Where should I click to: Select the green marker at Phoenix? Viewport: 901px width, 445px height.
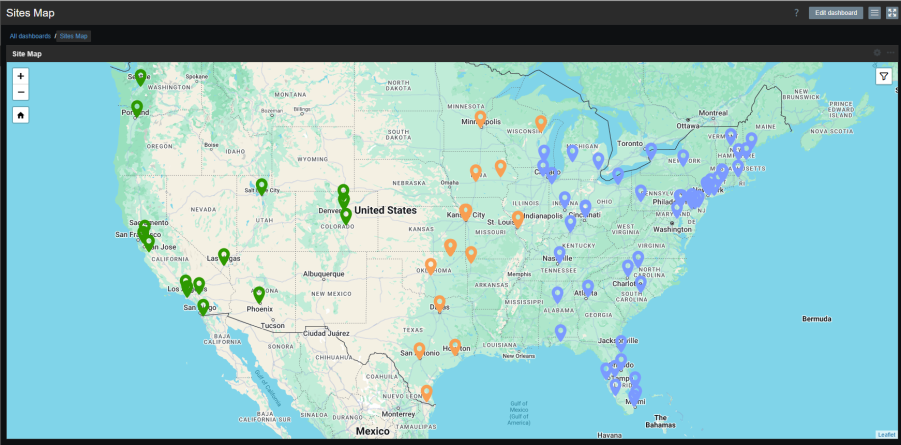point(259,295)
